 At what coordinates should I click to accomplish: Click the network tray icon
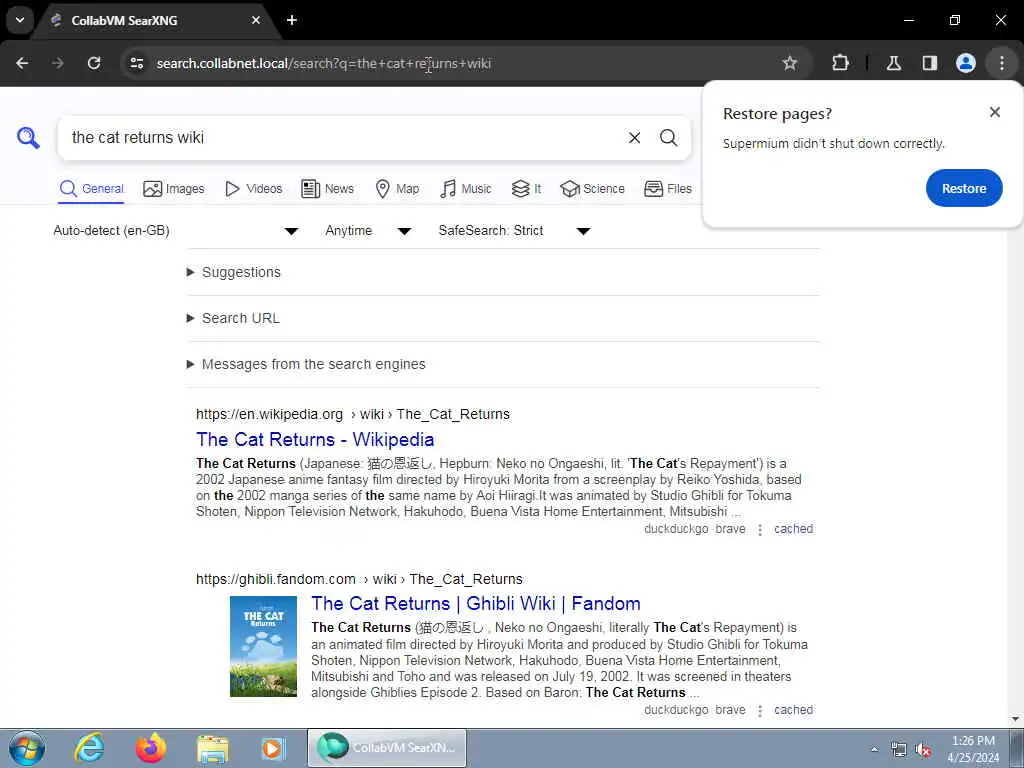[x=899, y=749]
